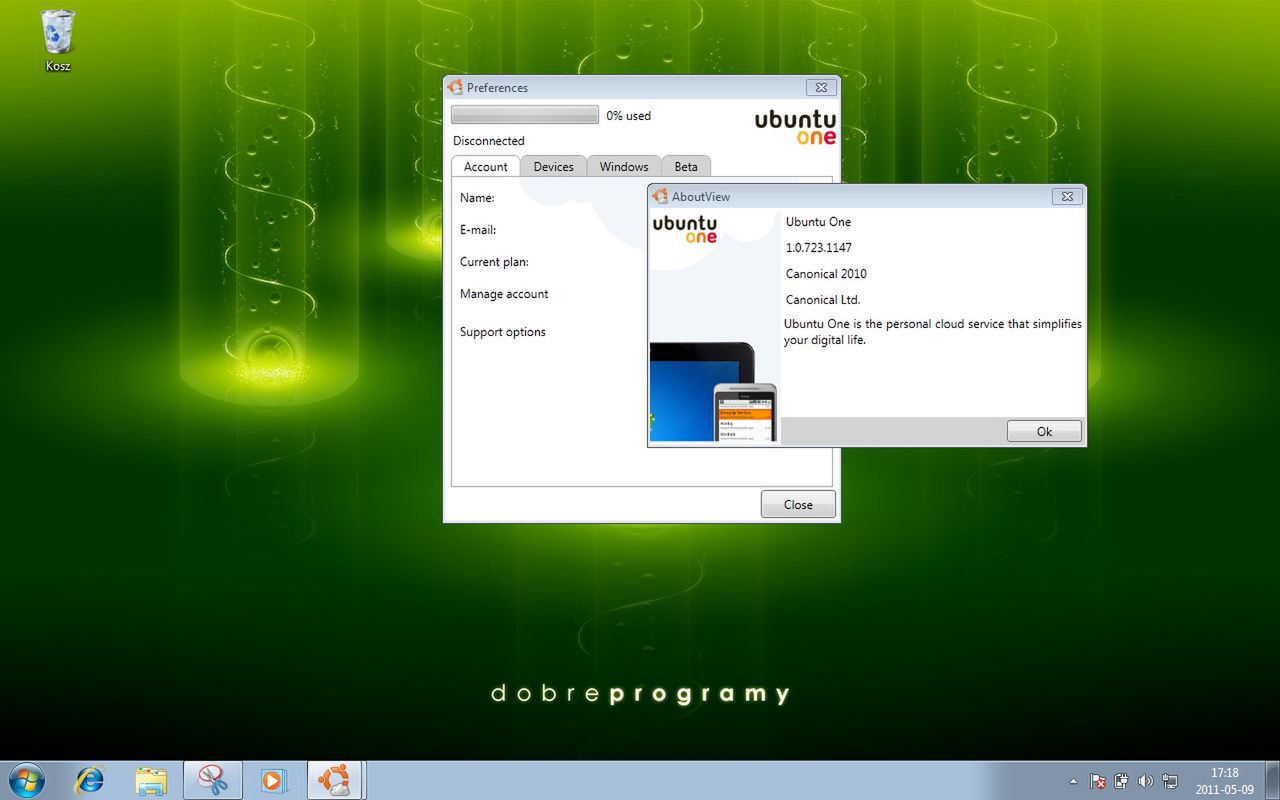Switch to the Devices tab

coord(553,166)
